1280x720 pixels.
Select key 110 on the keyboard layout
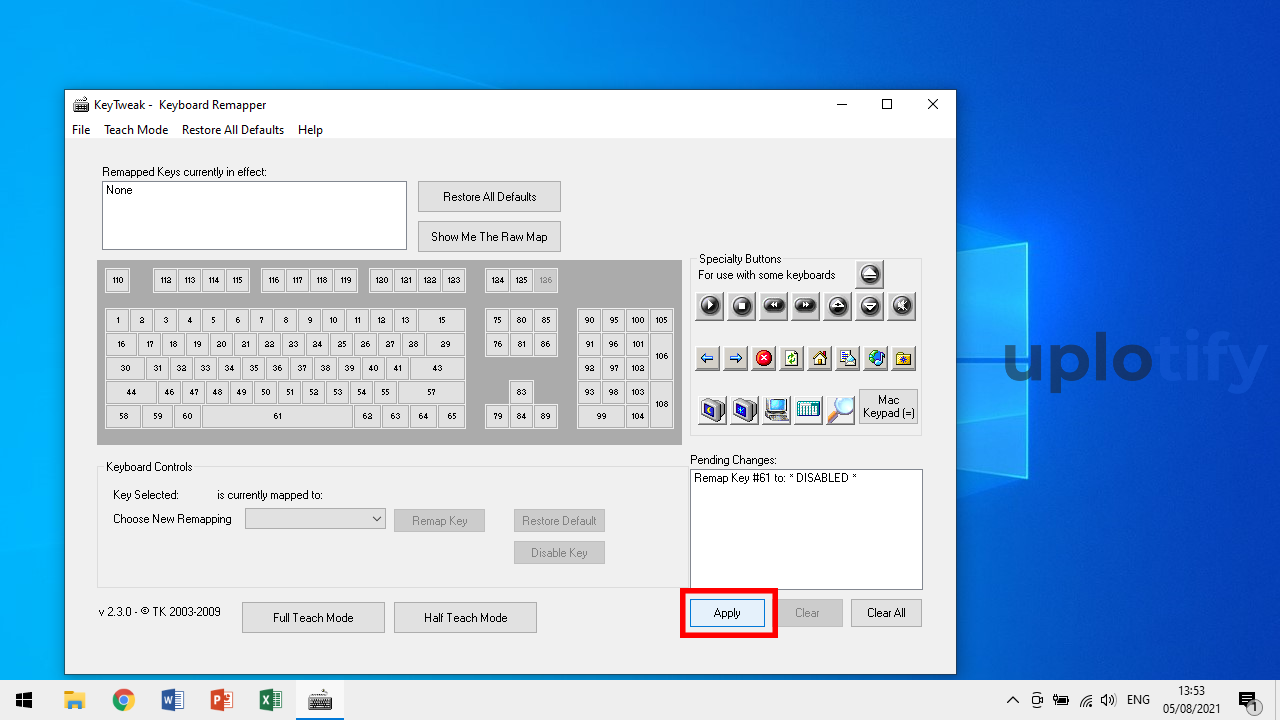click(x=118, y=280)
